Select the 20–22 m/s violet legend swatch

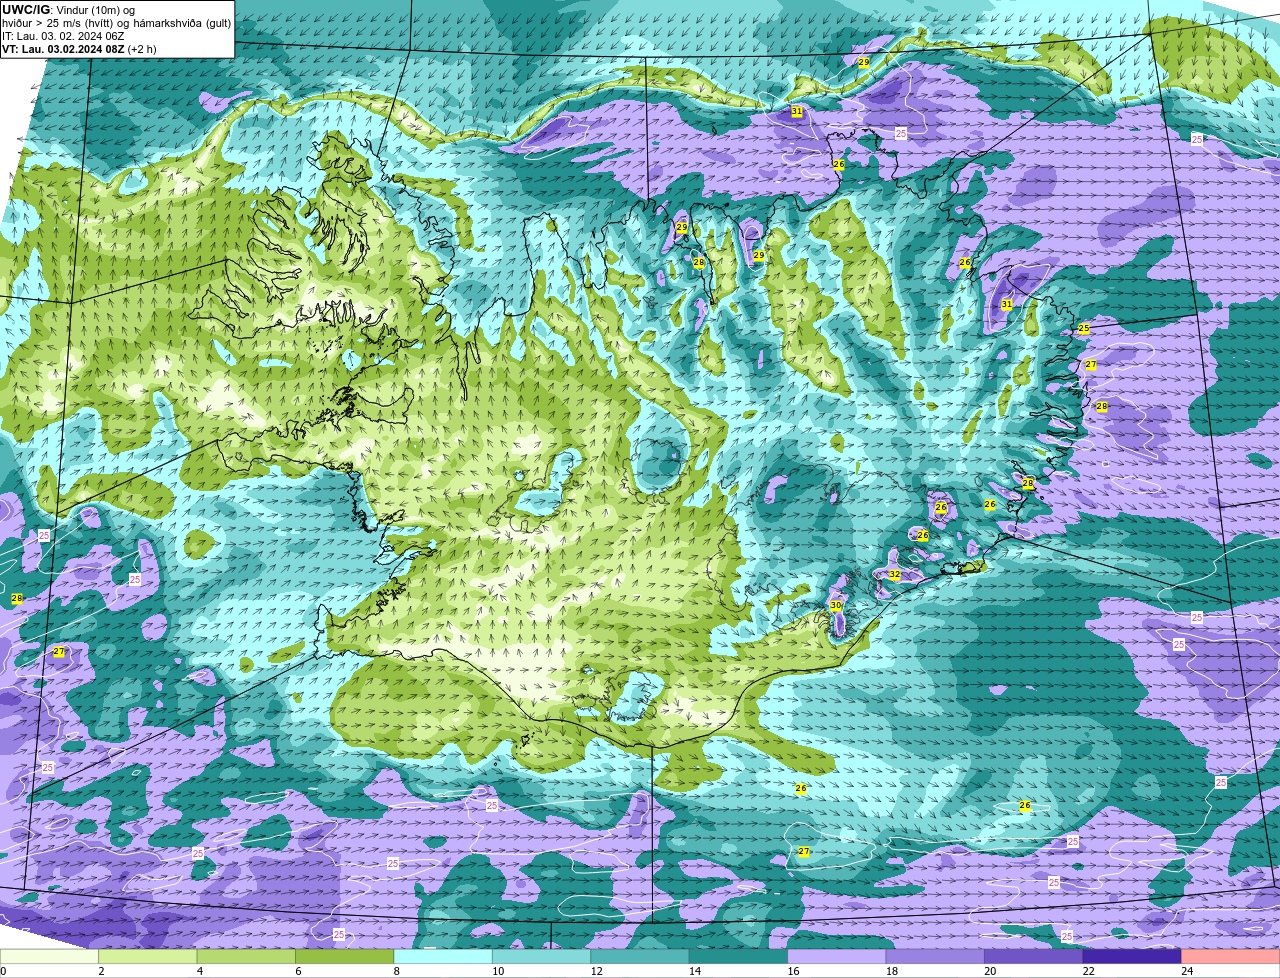click(1034, 957)
